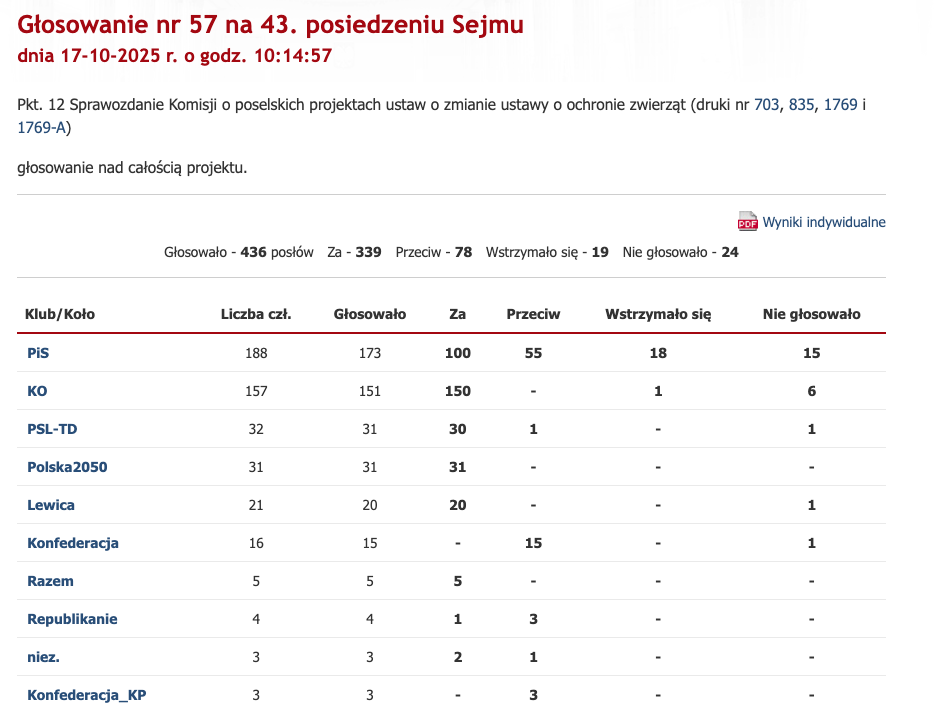The height and width of the screenshot is (727, 944).
Task: Open document link 703
Action: (x=766, y=104)
